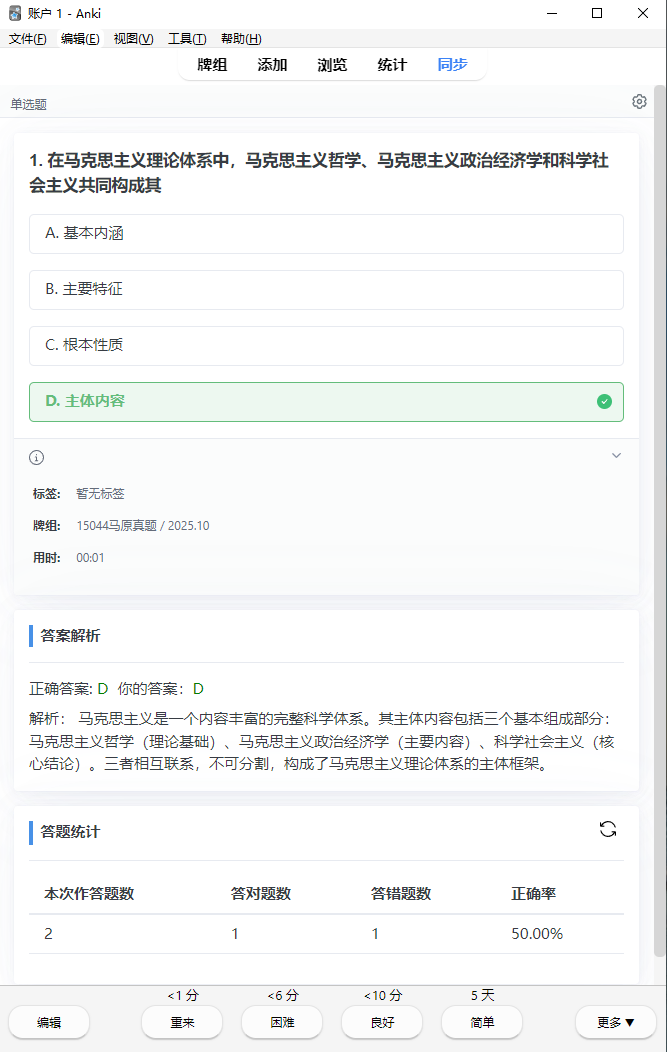Open the 工具(T) menu
667x1052 pixels.
187,39
